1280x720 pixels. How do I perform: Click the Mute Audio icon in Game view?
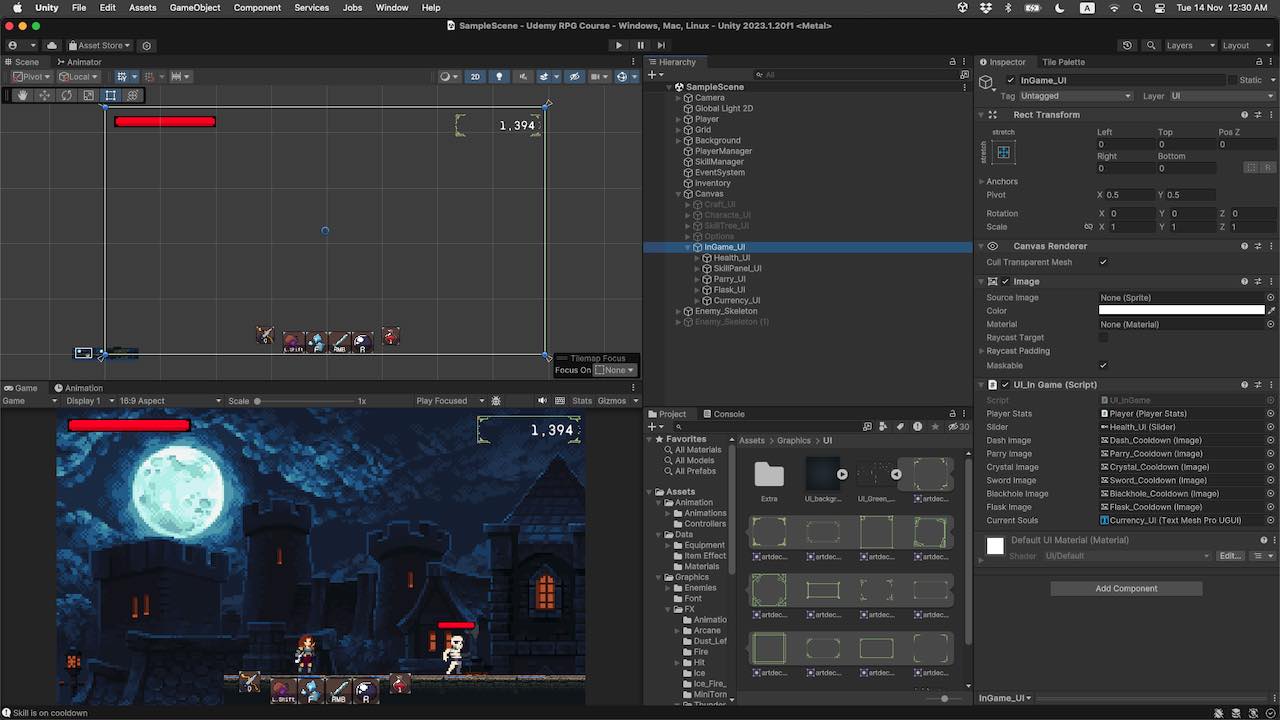542,401
